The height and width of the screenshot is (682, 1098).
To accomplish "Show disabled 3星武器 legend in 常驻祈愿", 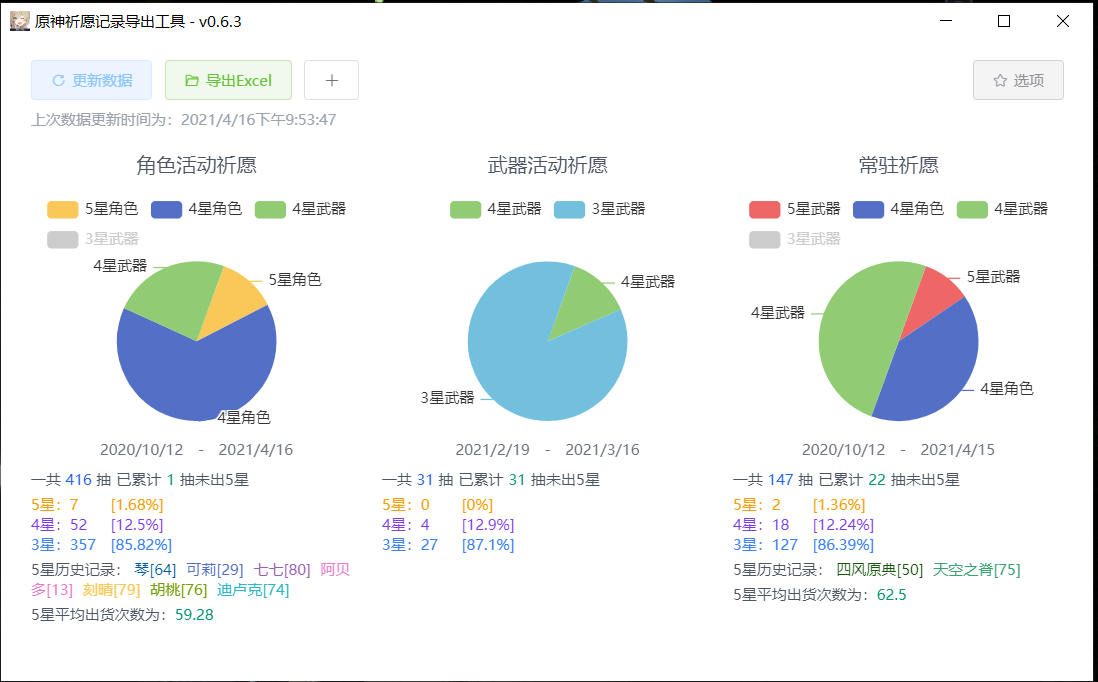I will (x=794, y=239).
